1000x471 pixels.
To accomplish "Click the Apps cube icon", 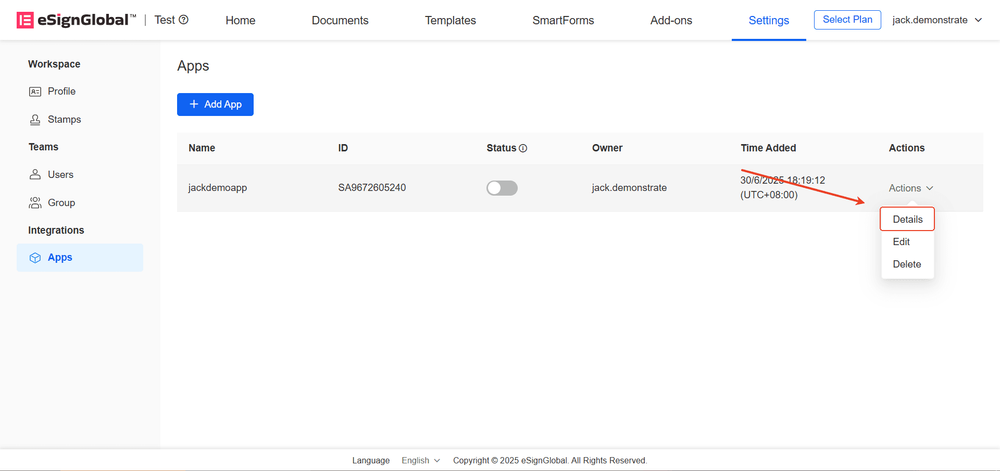I will point(35,257).
